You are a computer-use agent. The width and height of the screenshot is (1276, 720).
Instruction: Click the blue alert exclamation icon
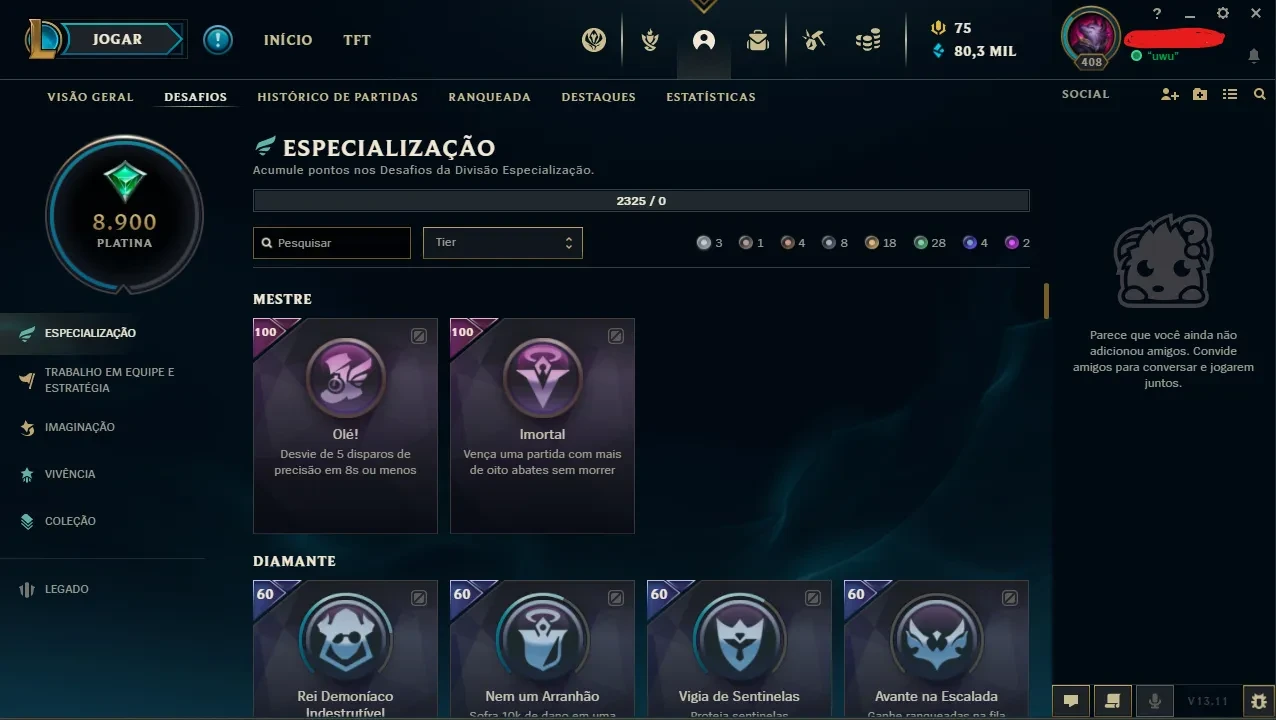218,40
